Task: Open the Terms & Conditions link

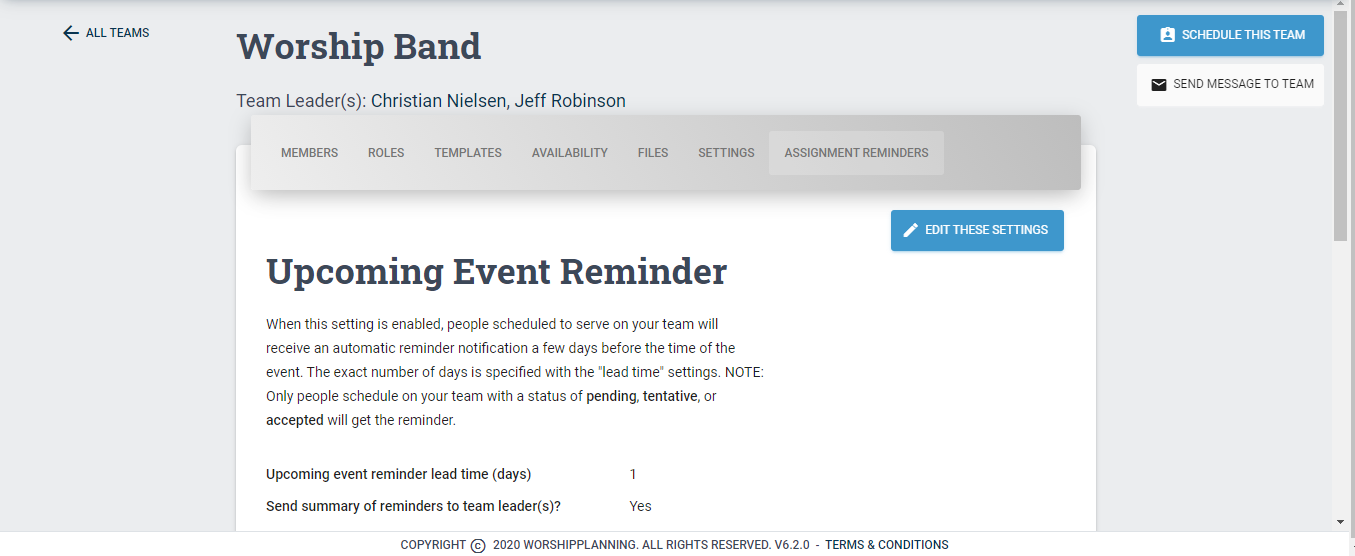Action: 886,546
